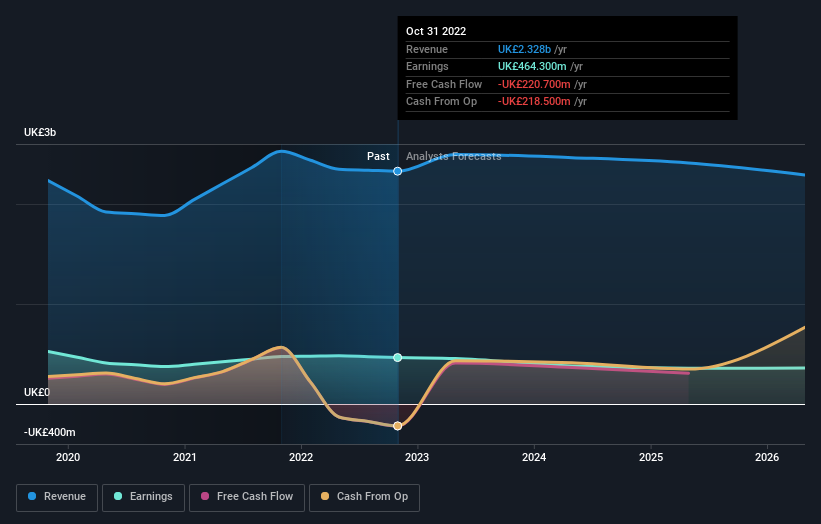Click the -UK£400m y-axis label
The height and width of the screenshot is (524, 821).
click(x=50, y=432)
